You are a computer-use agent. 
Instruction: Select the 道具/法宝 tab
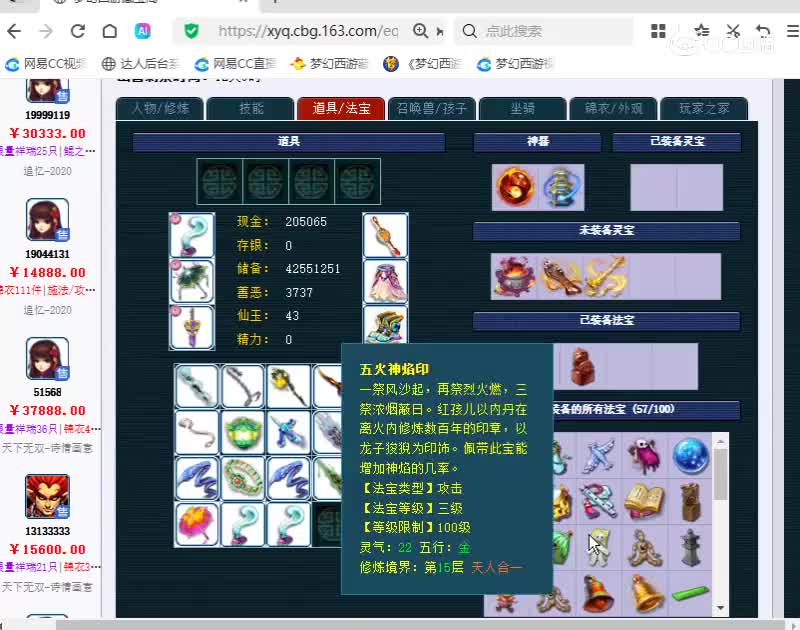(341, 109)
